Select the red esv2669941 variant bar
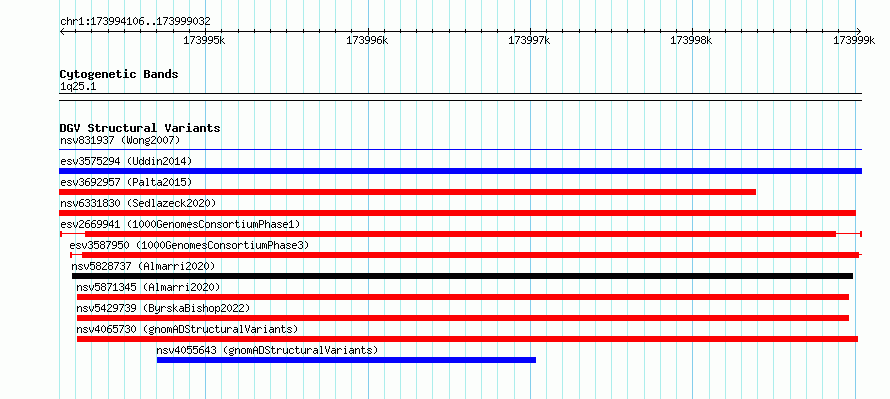The image size is (890, 399). click(x=460, y=234)
